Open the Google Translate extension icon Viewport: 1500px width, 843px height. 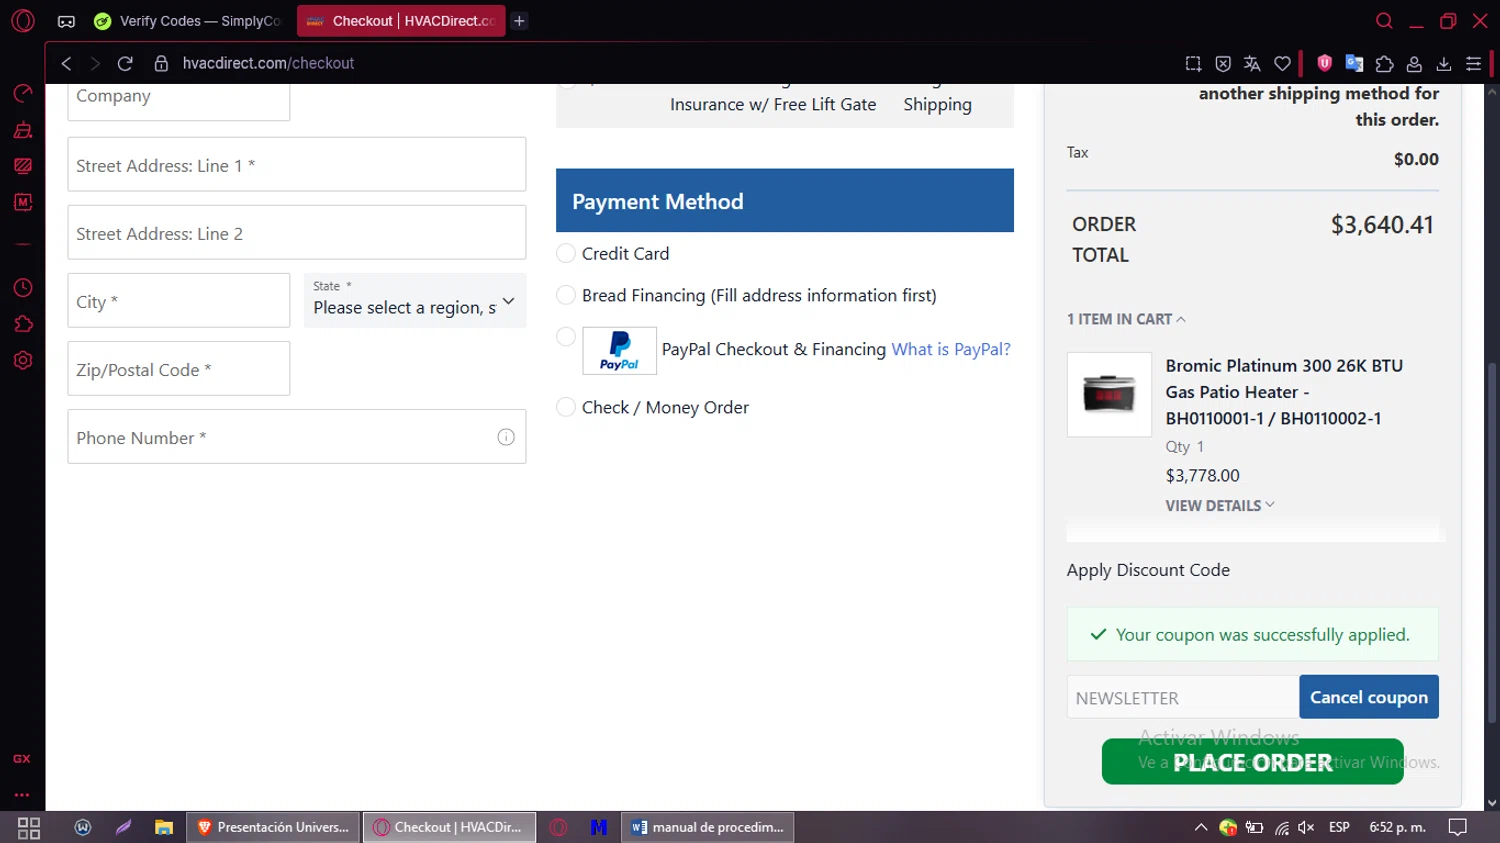tap(1354, 63)
